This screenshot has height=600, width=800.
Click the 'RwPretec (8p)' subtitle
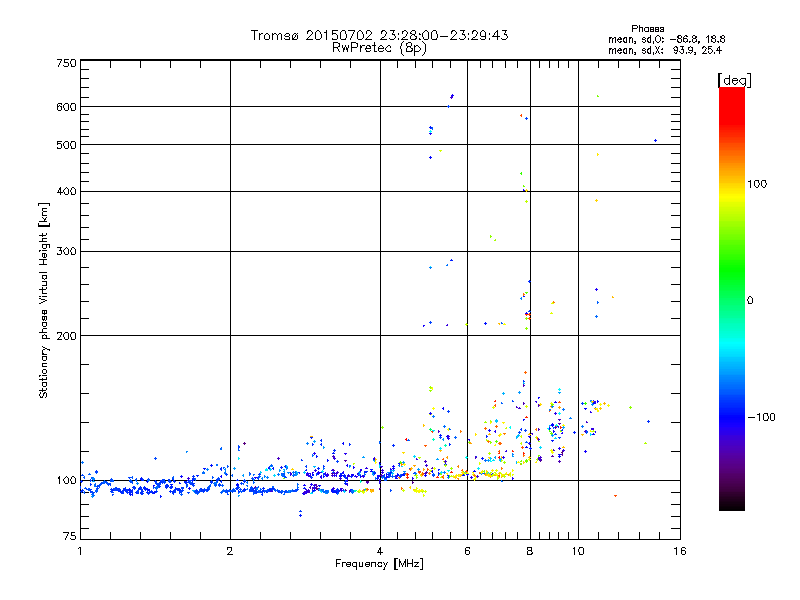379,48
